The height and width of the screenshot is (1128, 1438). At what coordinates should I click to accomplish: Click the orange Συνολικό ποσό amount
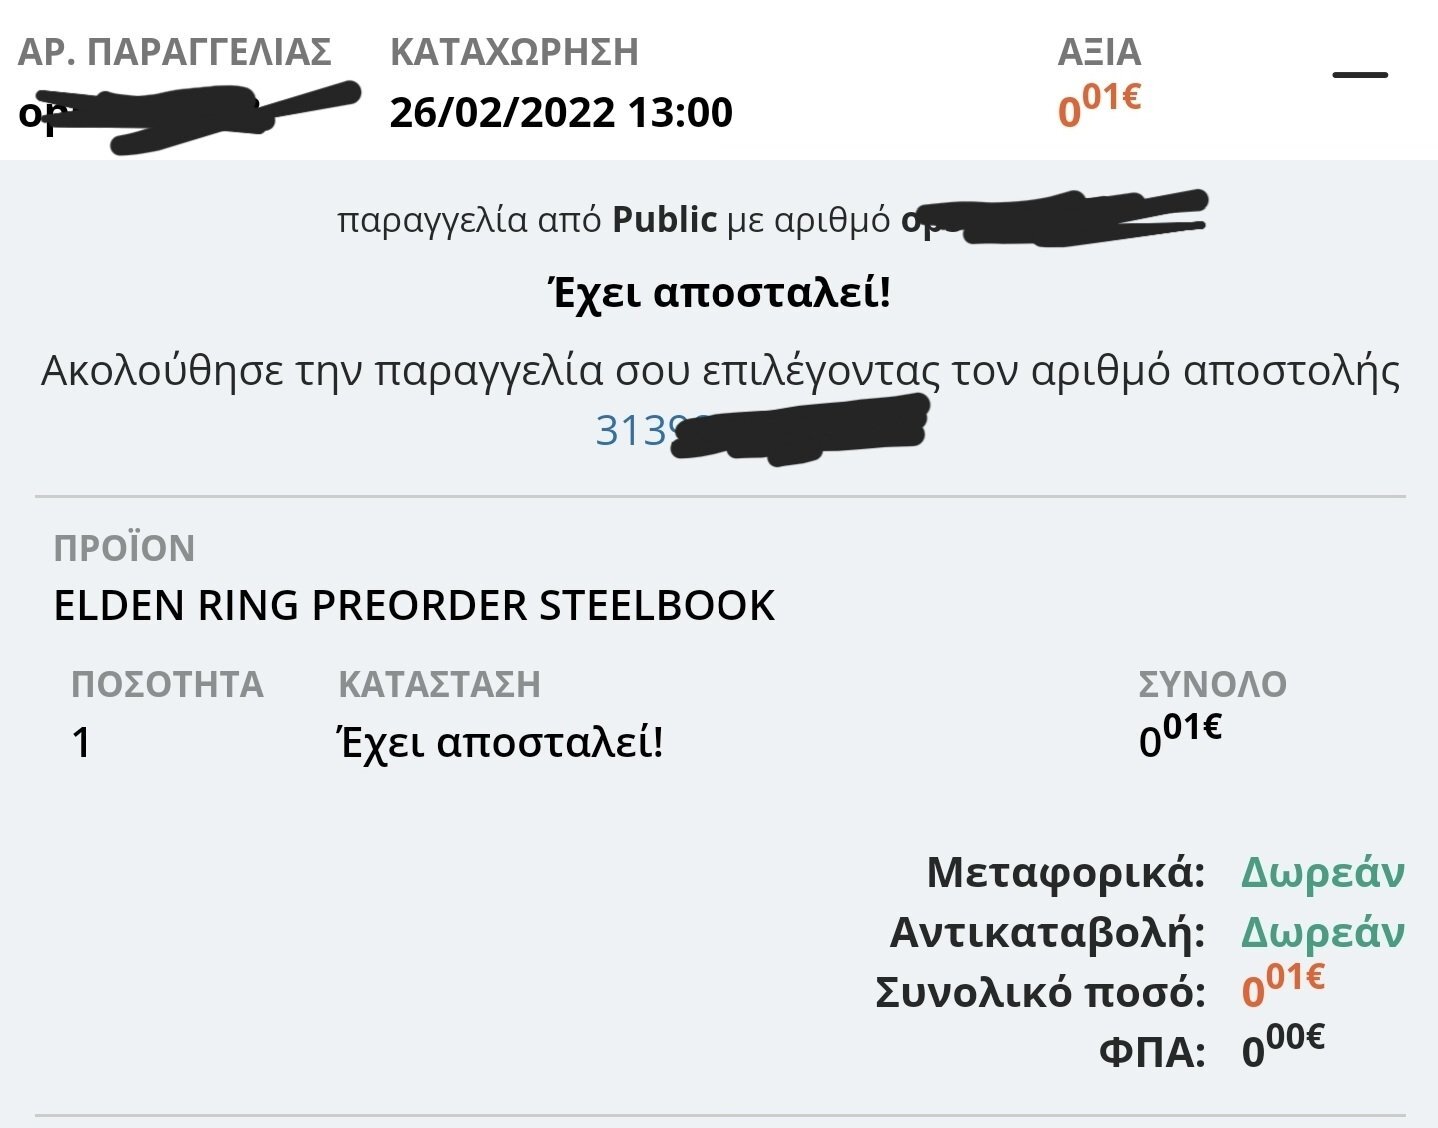coord(1283,986)
